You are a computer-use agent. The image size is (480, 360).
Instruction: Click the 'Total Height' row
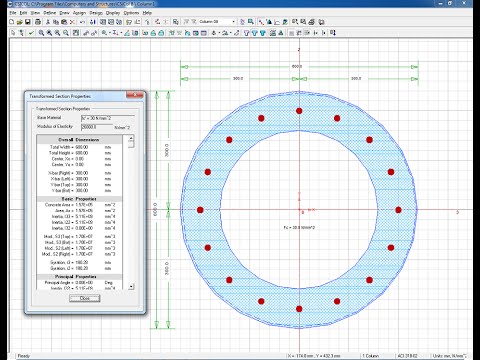[79, 153]
